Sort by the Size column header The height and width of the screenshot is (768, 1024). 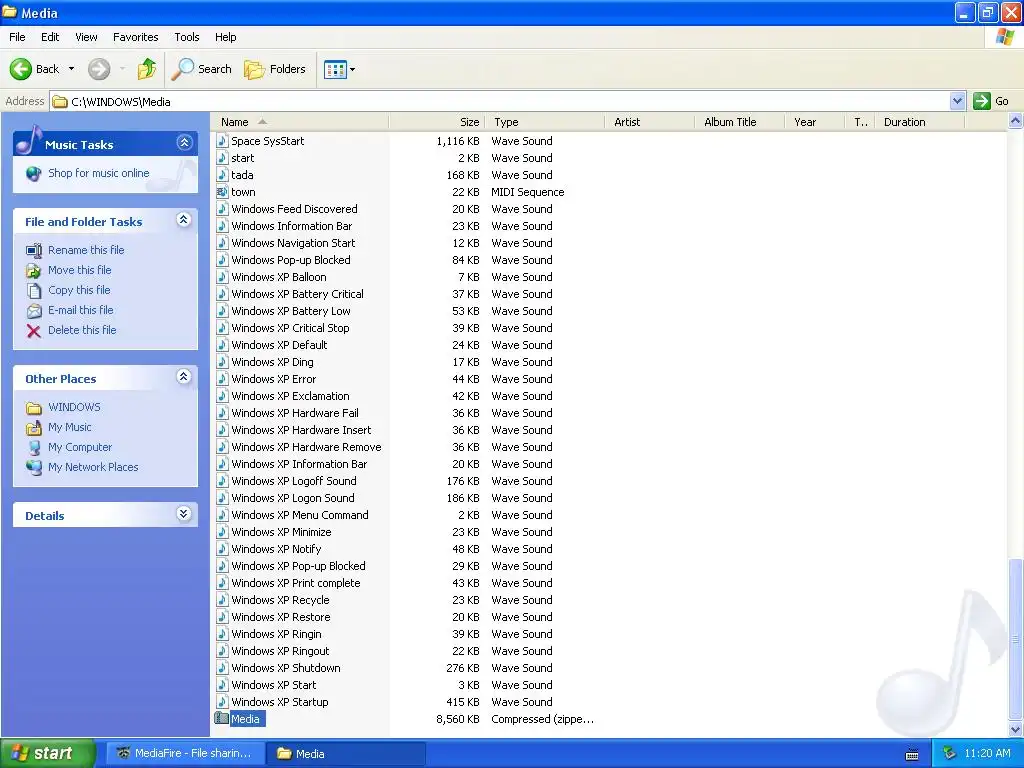(436, 122)
